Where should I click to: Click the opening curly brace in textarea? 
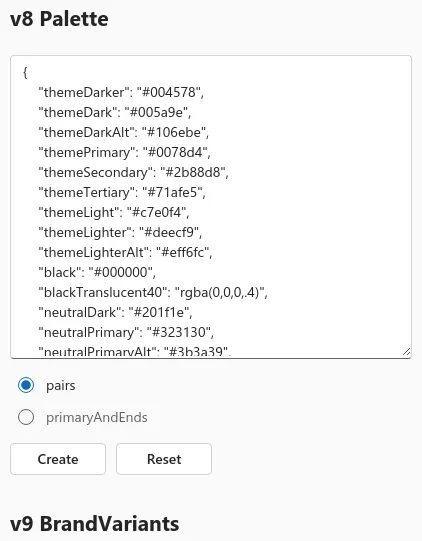pyautogui.click(x=25, y=72)
